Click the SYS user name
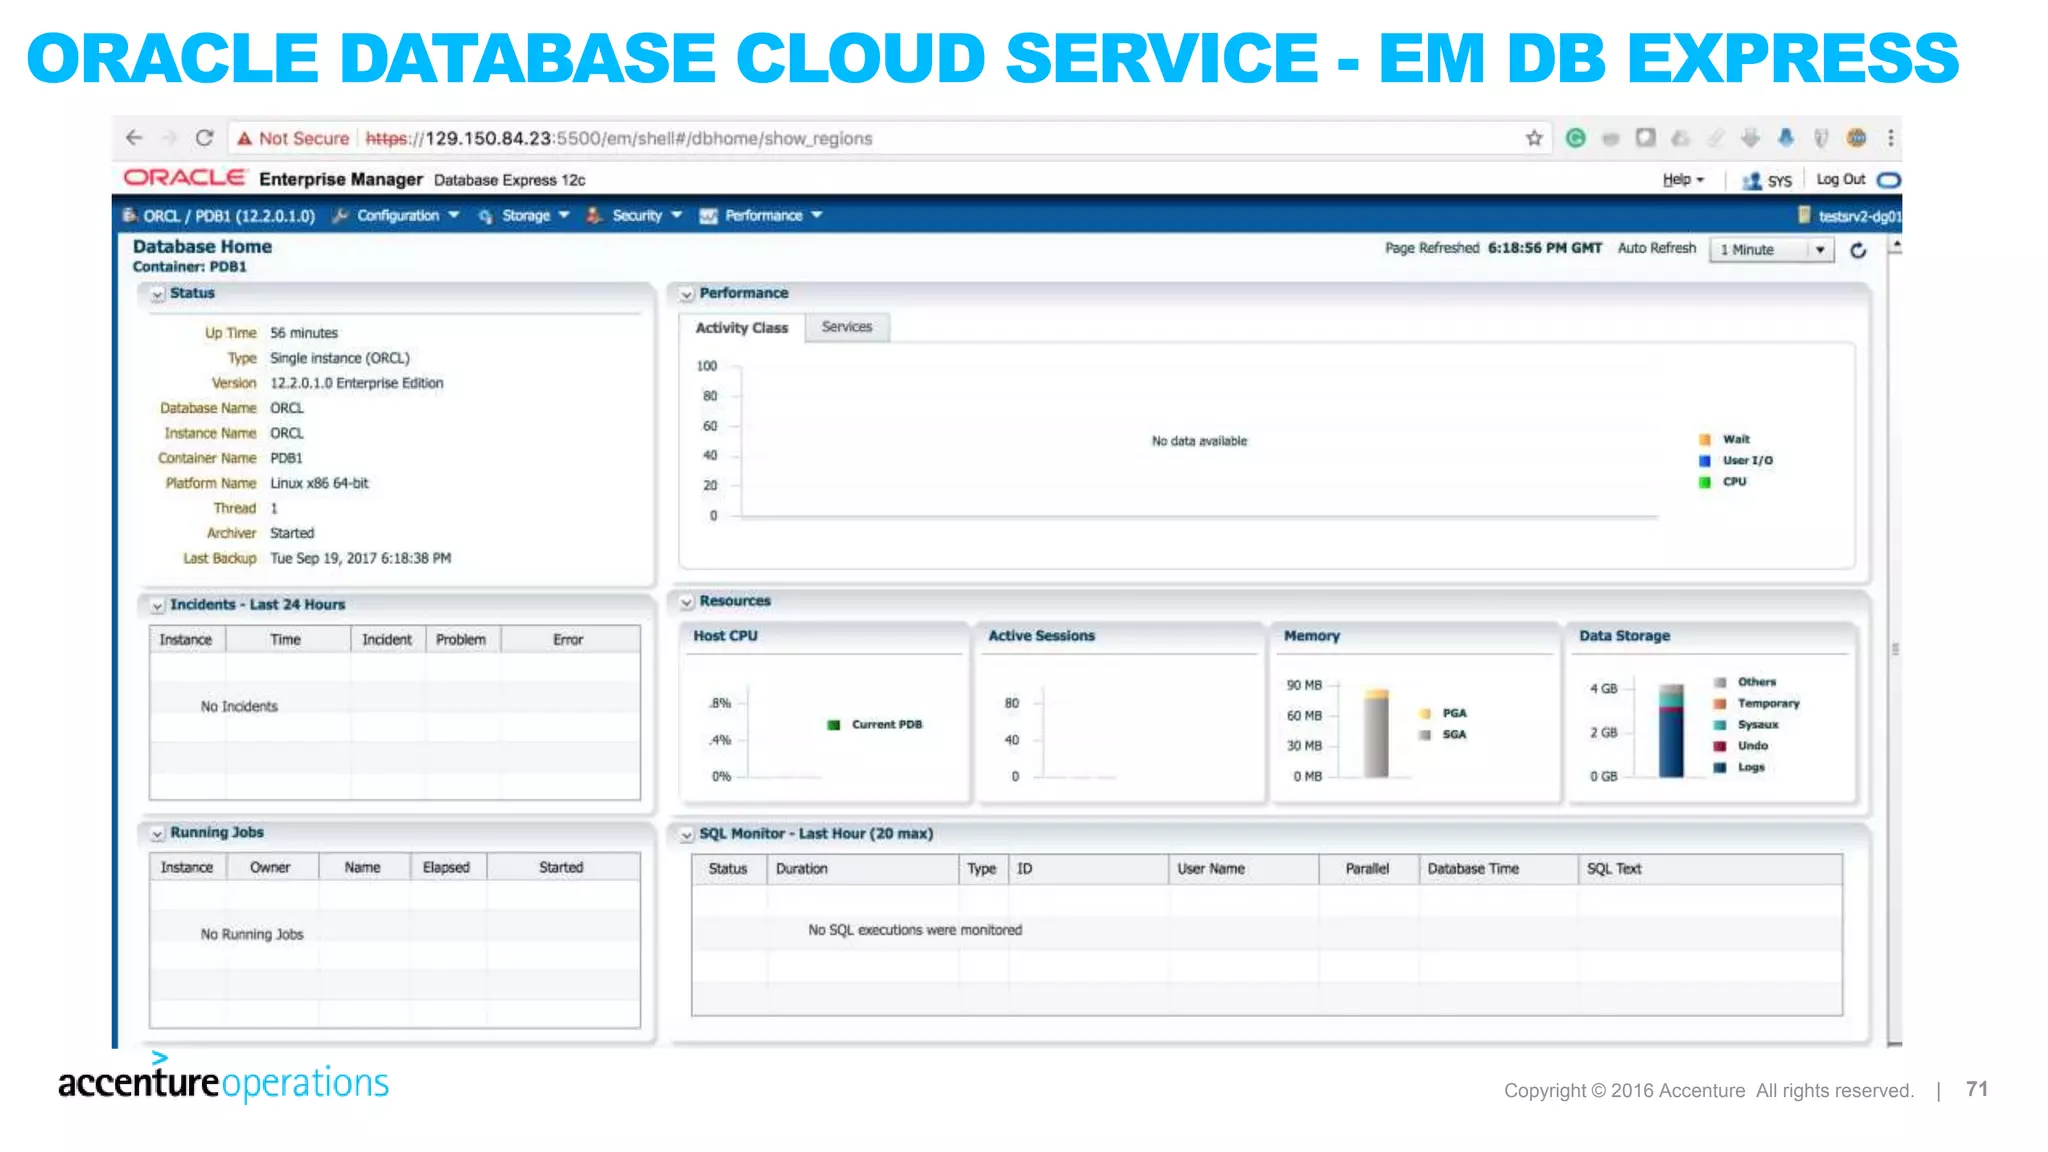The height and width of the screenshot is (1152, 2048). (x=1779, y=181)
